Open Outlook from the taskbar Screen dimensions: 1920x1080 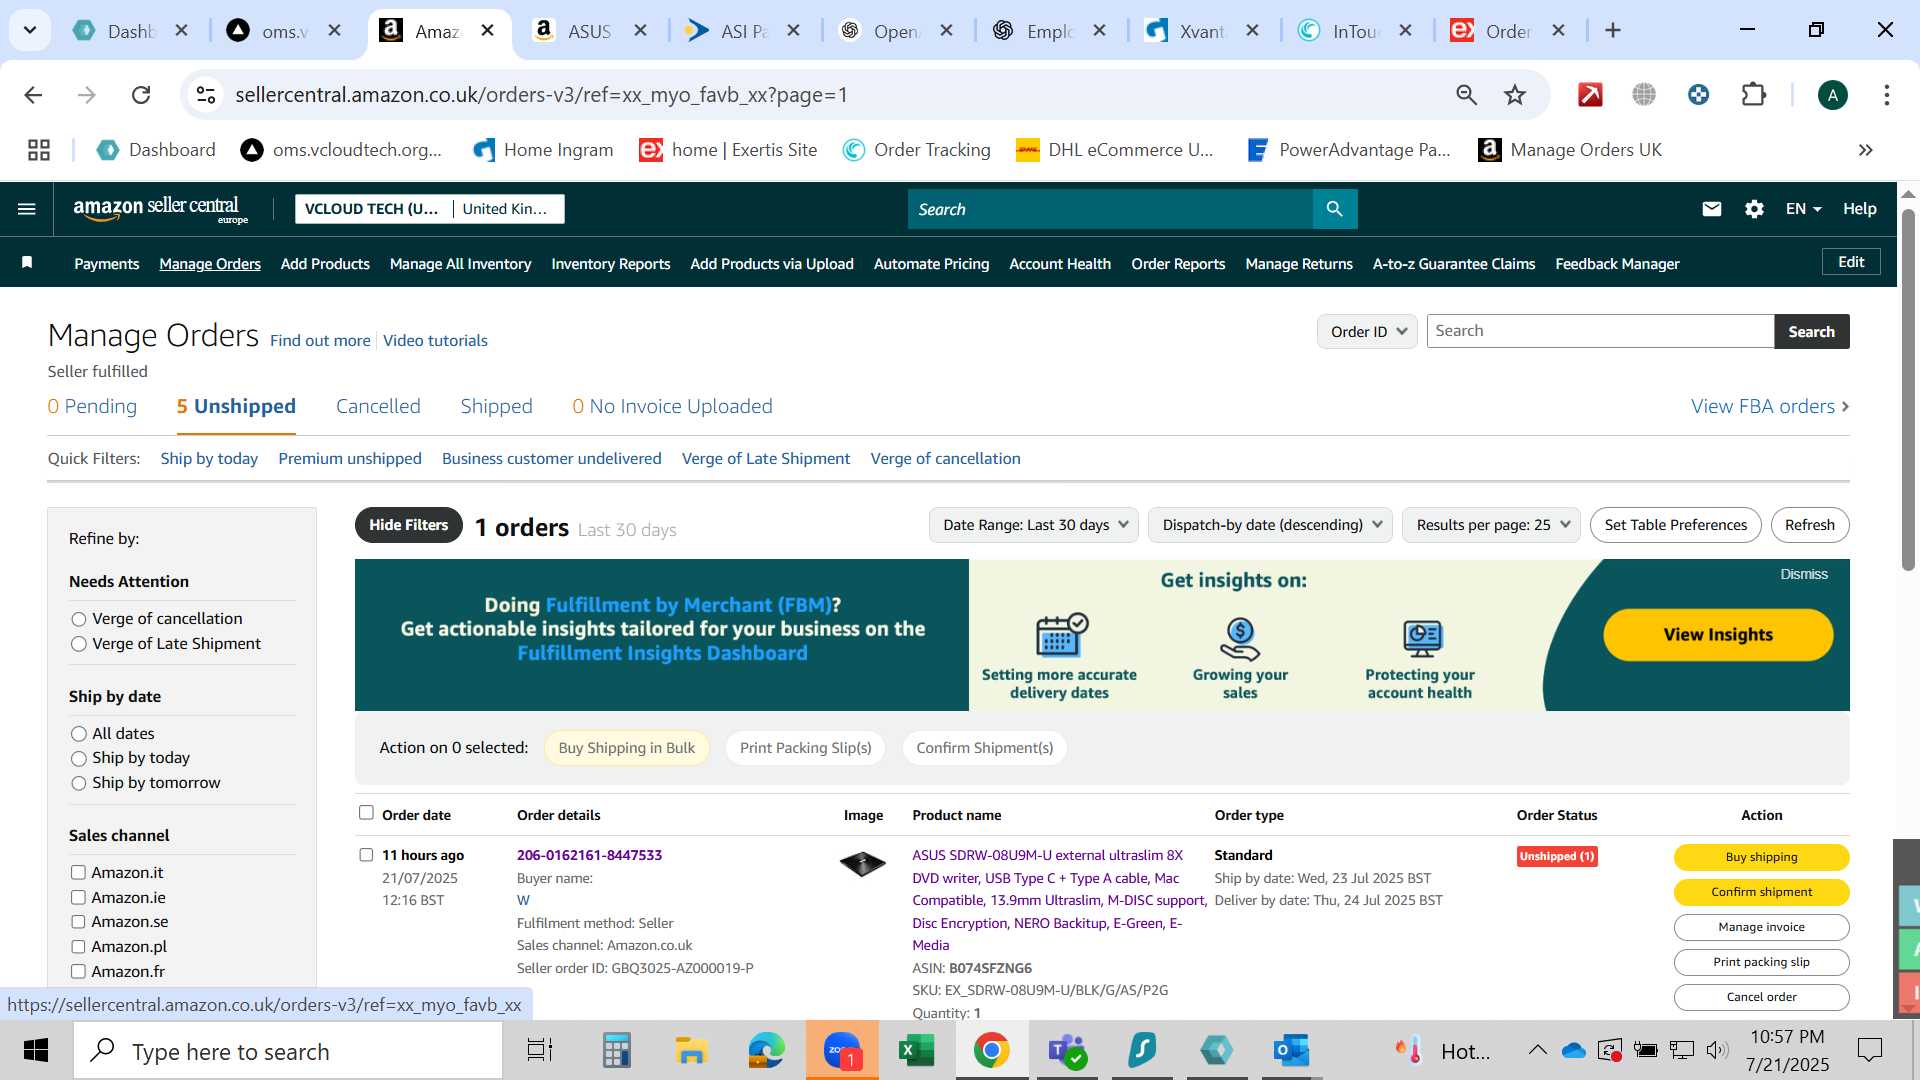pos(1291,1050)
